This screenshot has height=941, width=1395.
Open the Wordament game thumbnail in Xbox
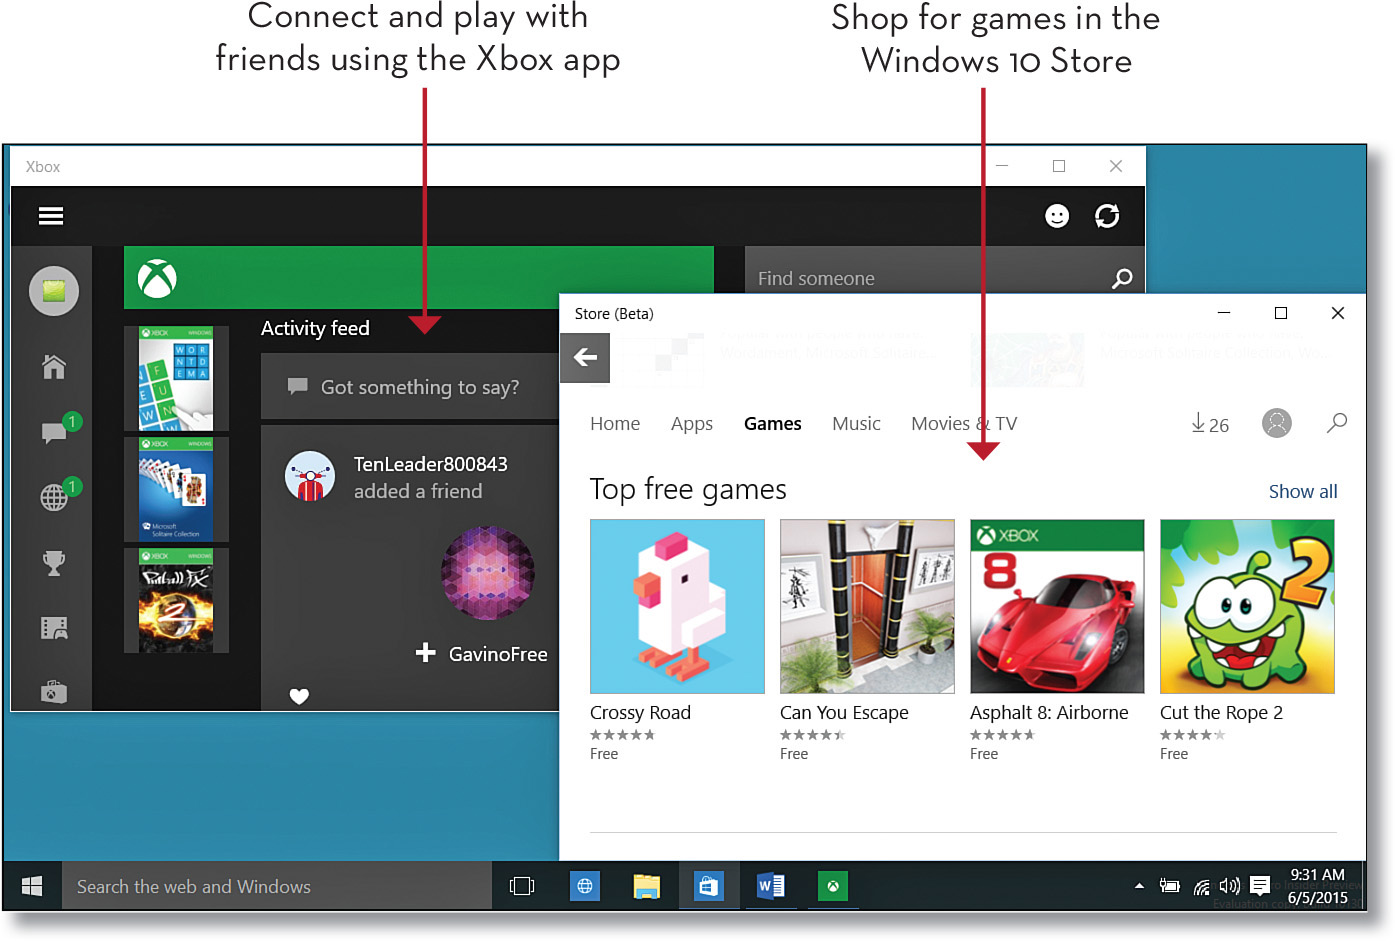tap(176, 379)
